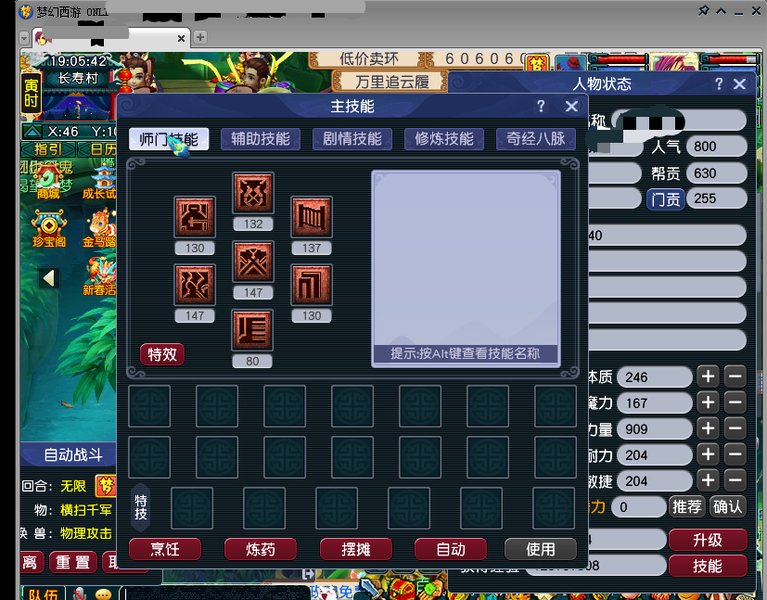Click the minimap toggle triangle beside coordinates
767x600 pixels.
32,132
